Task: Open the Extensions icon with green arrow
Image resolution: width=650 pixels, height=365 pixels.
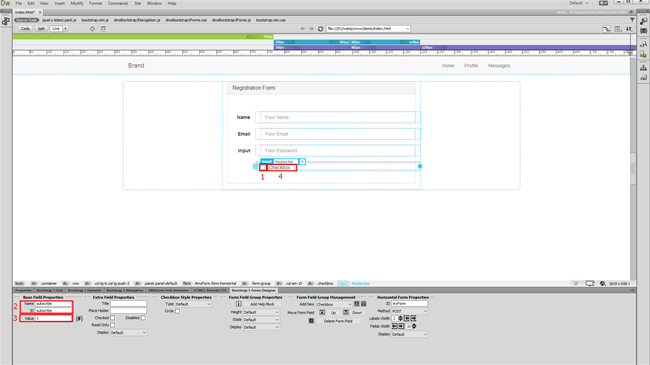Action: coord(643,54)
